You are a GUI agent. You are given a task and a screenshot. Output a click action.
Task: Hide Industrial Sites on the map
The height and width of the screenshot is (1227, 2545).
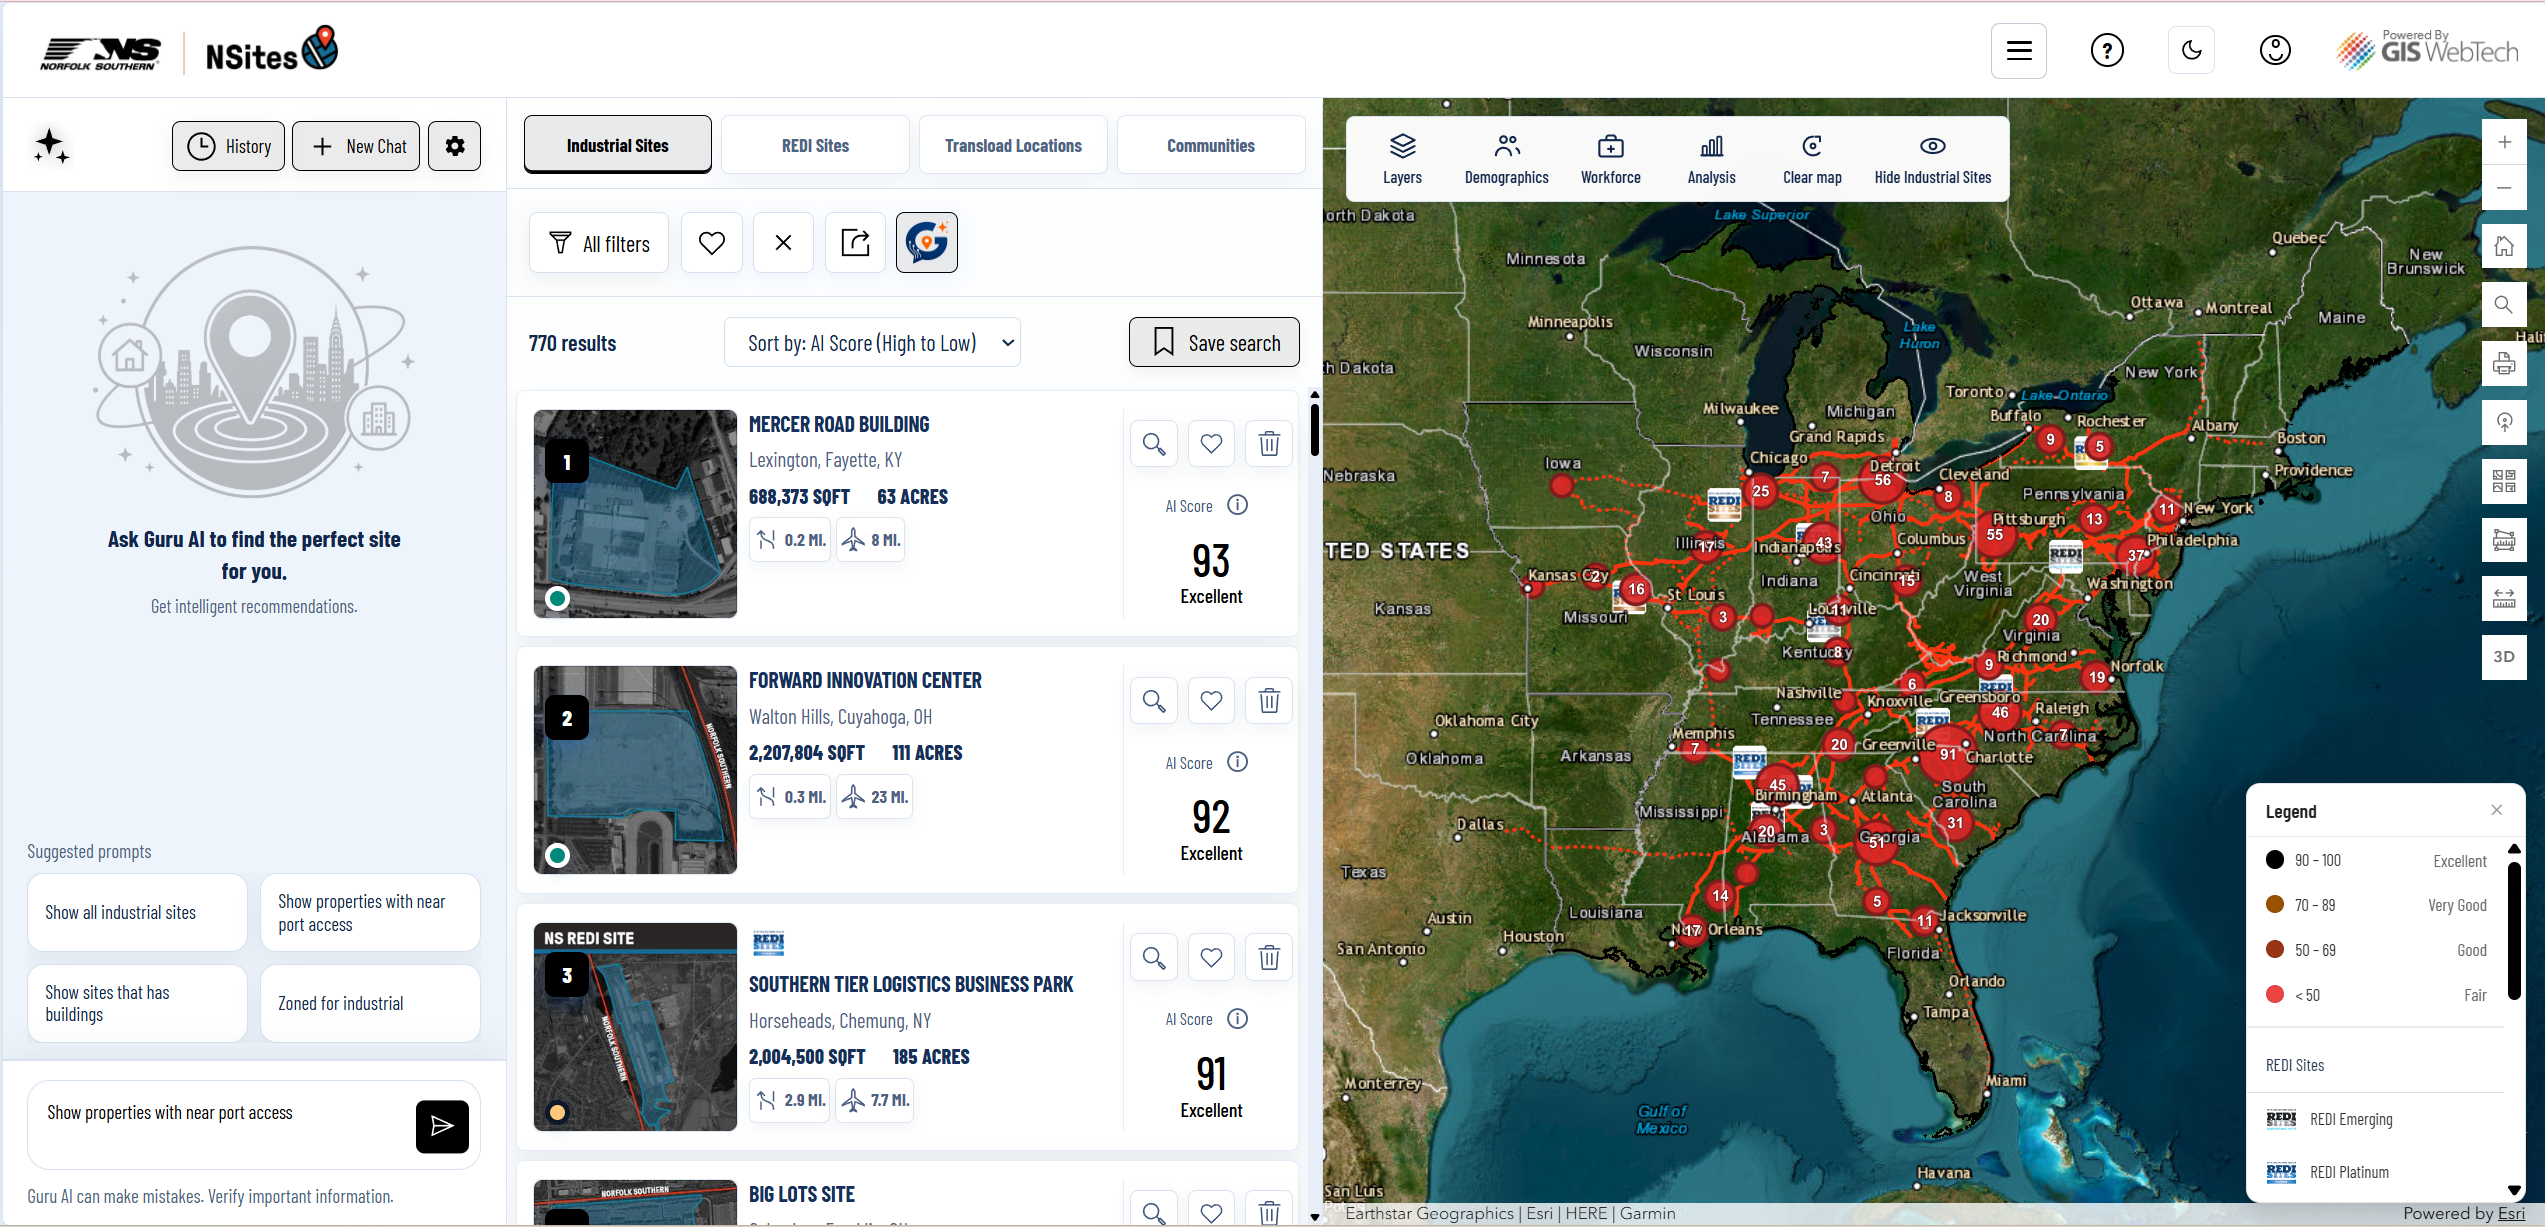tap(1932, 160)
